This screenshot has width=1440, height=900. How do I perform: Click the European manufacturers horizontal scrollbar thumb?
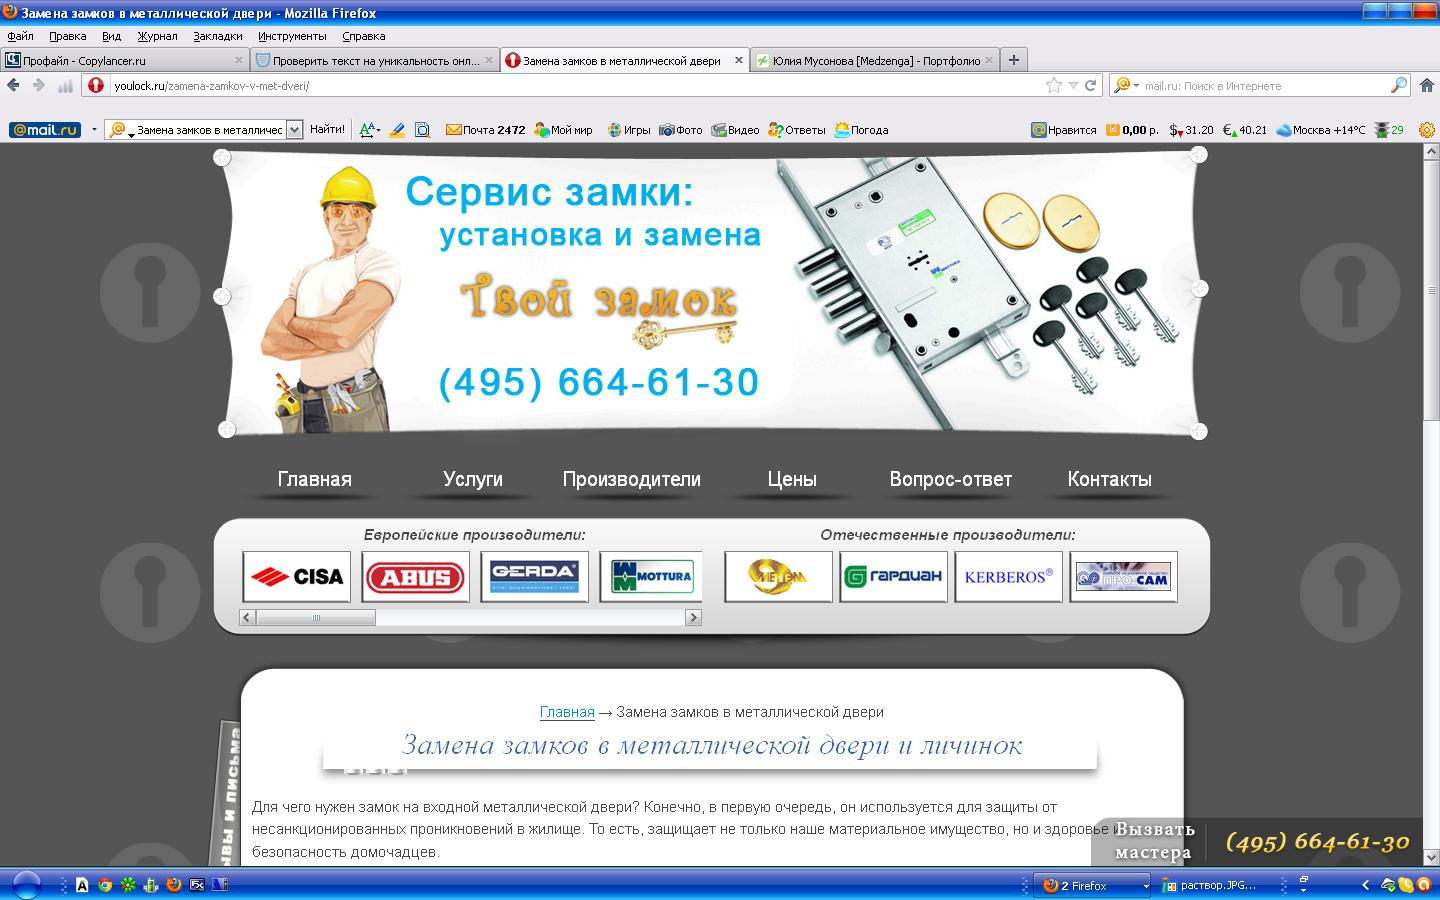(x=316, y=618)
